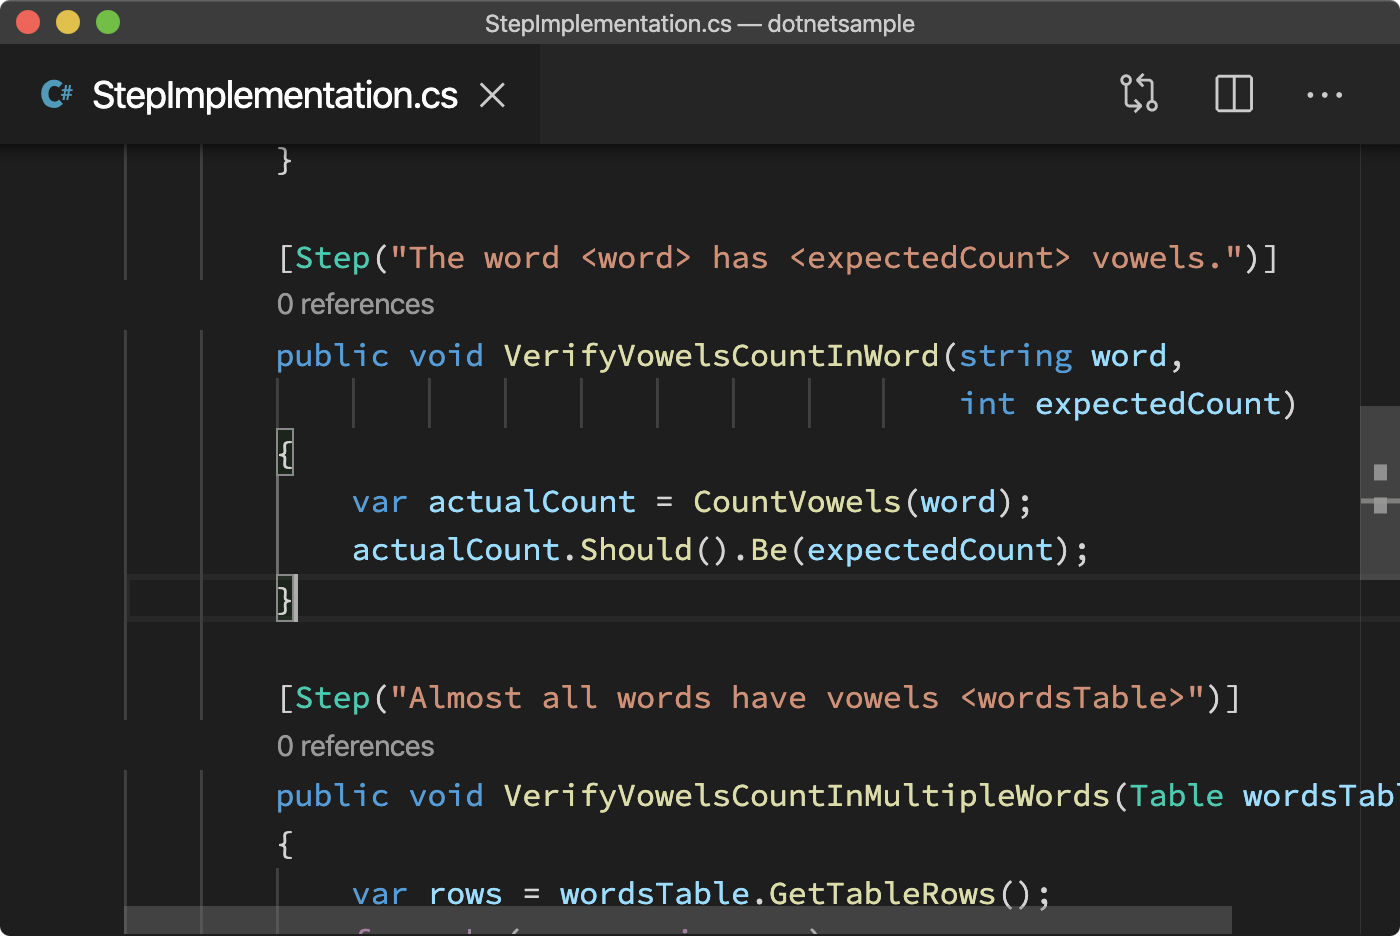Click the horizontal scrollbar at the bottom

pos(678,920)
